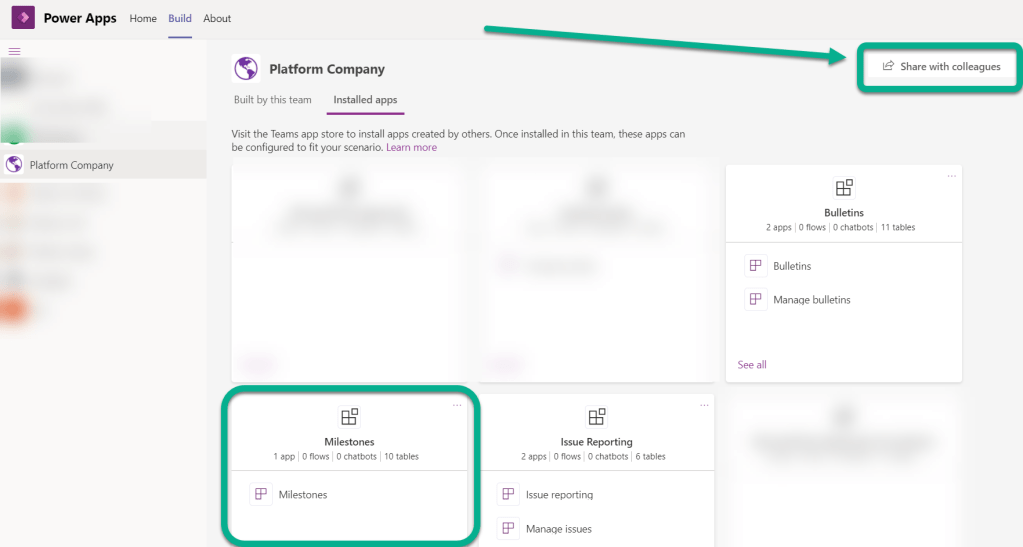Click the Milestones package icon
The image size is (1023, 547).
(x=349, y=417)
